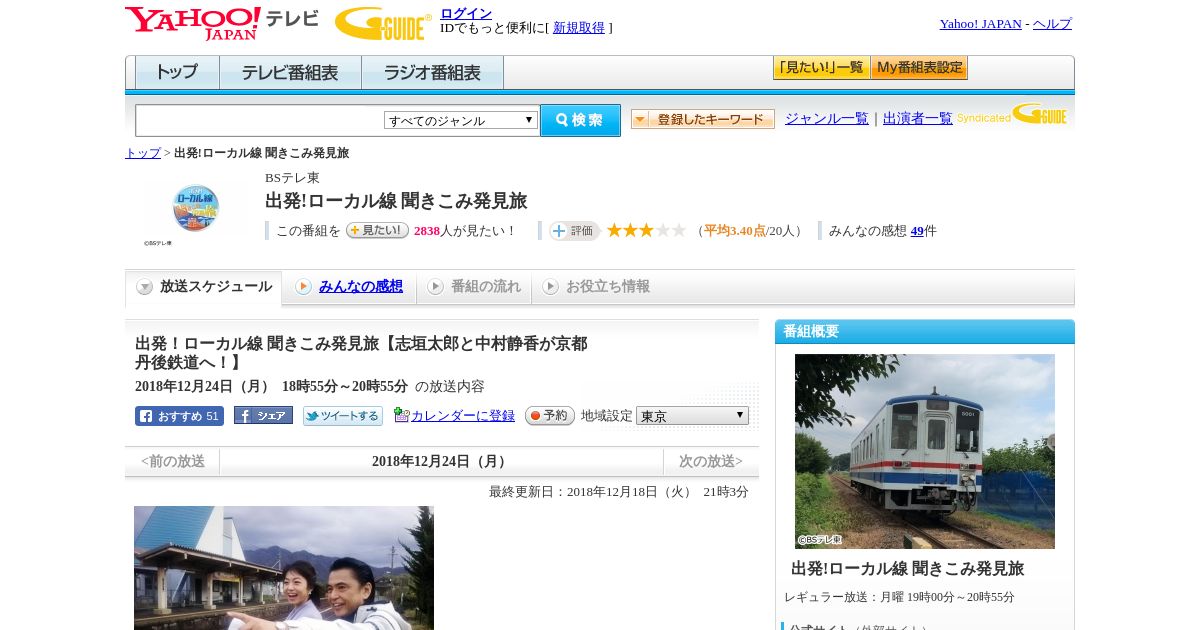The width and height of the screenshot is (1200, 630).
Task: Select the テレビ番組表 tab
Action: 290,73
